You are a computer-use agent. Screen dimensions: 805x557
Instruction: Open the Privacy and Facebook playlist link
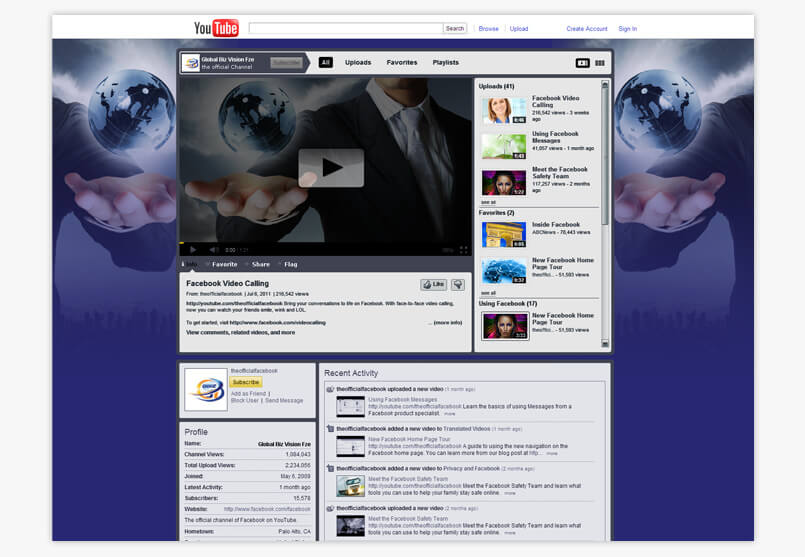coord(471,469)
